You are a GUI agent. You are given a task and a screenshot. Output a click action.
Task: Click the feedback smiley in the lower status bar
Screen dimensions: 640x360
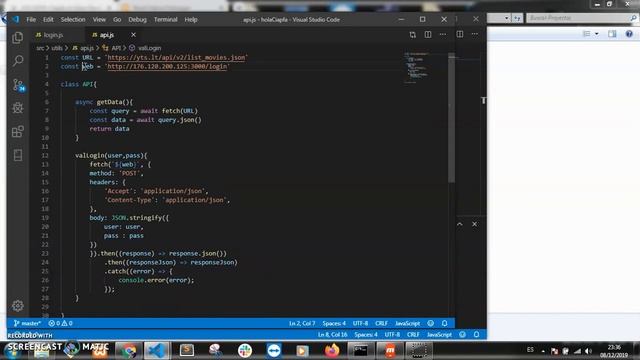[462, 335]
